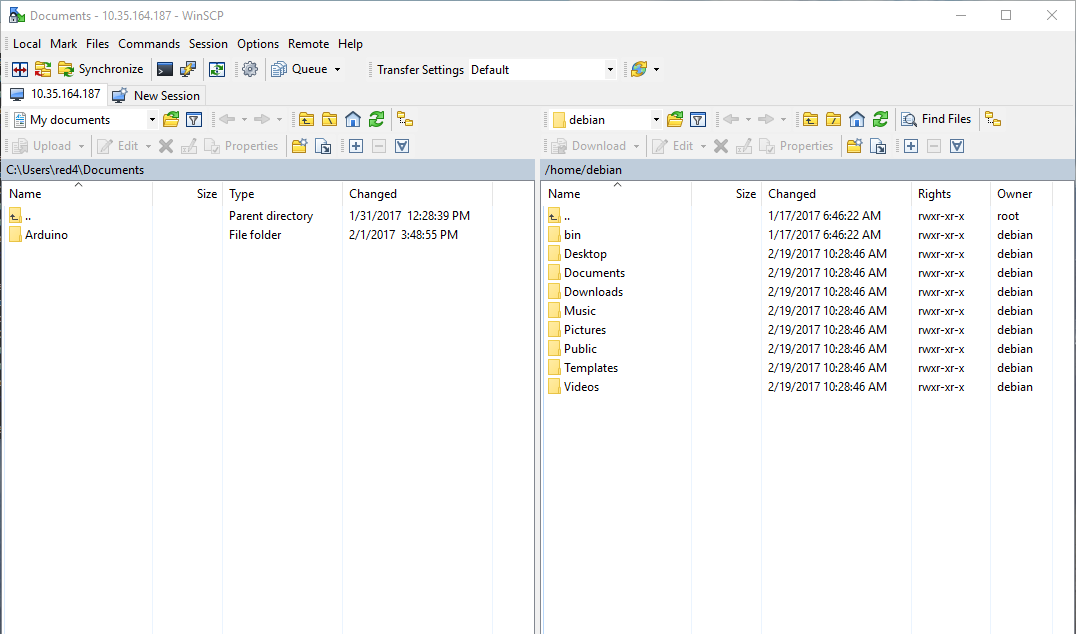Click local Invert Selection icon
The height and width of the screenshot is (634, 1076).
pos(402,146)
